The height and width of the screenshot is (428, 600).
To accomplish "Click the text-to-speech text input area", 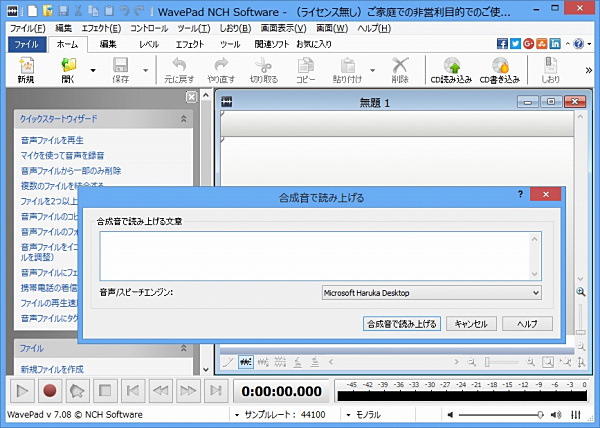I will 321,256.
